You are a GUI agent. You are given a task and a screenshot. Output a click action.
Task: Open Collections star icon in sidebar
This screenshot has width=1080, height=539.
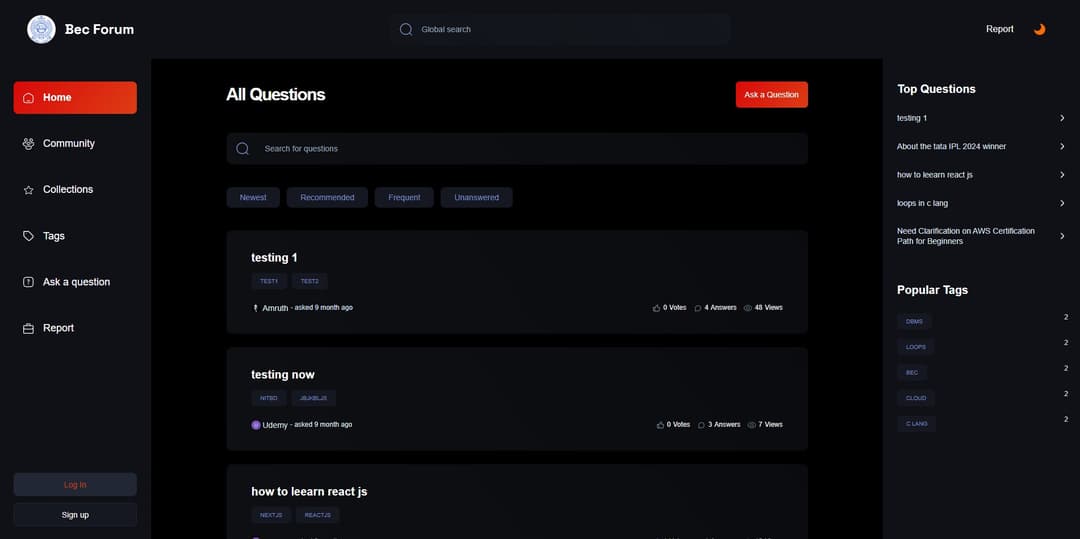[x=28, y=190]
